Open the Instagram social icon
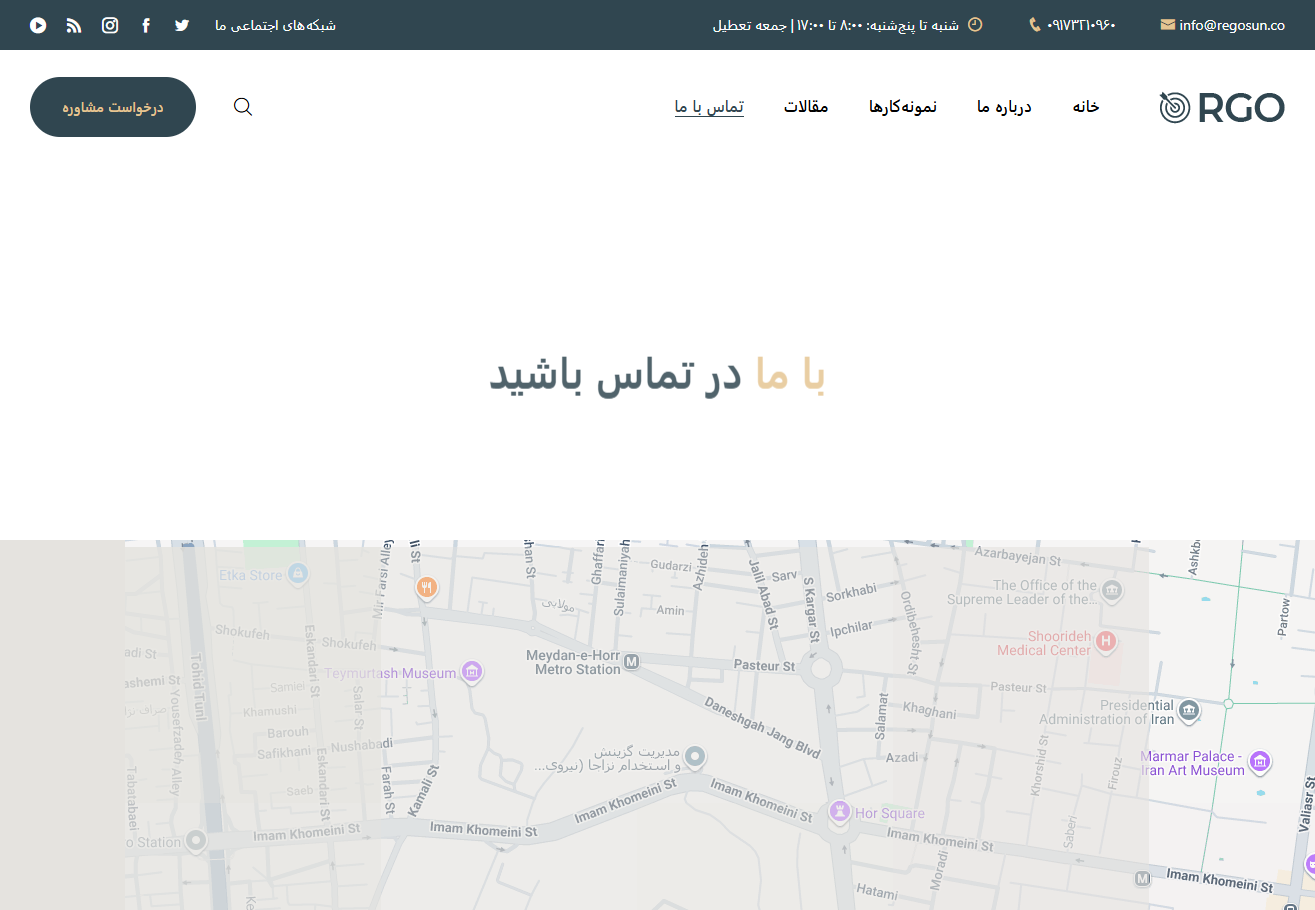The image size is (1315, 910). pos(110,25)
